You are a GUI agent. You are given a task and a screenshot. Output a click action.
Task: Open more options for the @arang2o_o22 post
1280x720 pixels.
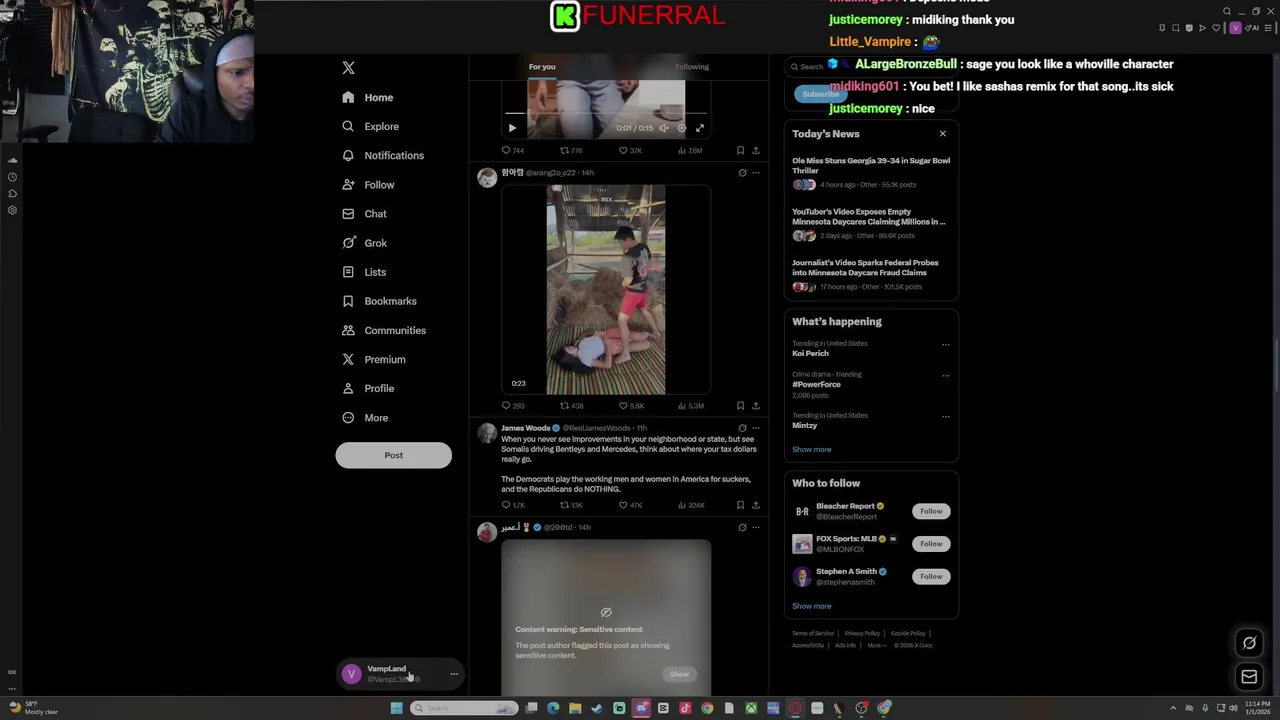755,173
